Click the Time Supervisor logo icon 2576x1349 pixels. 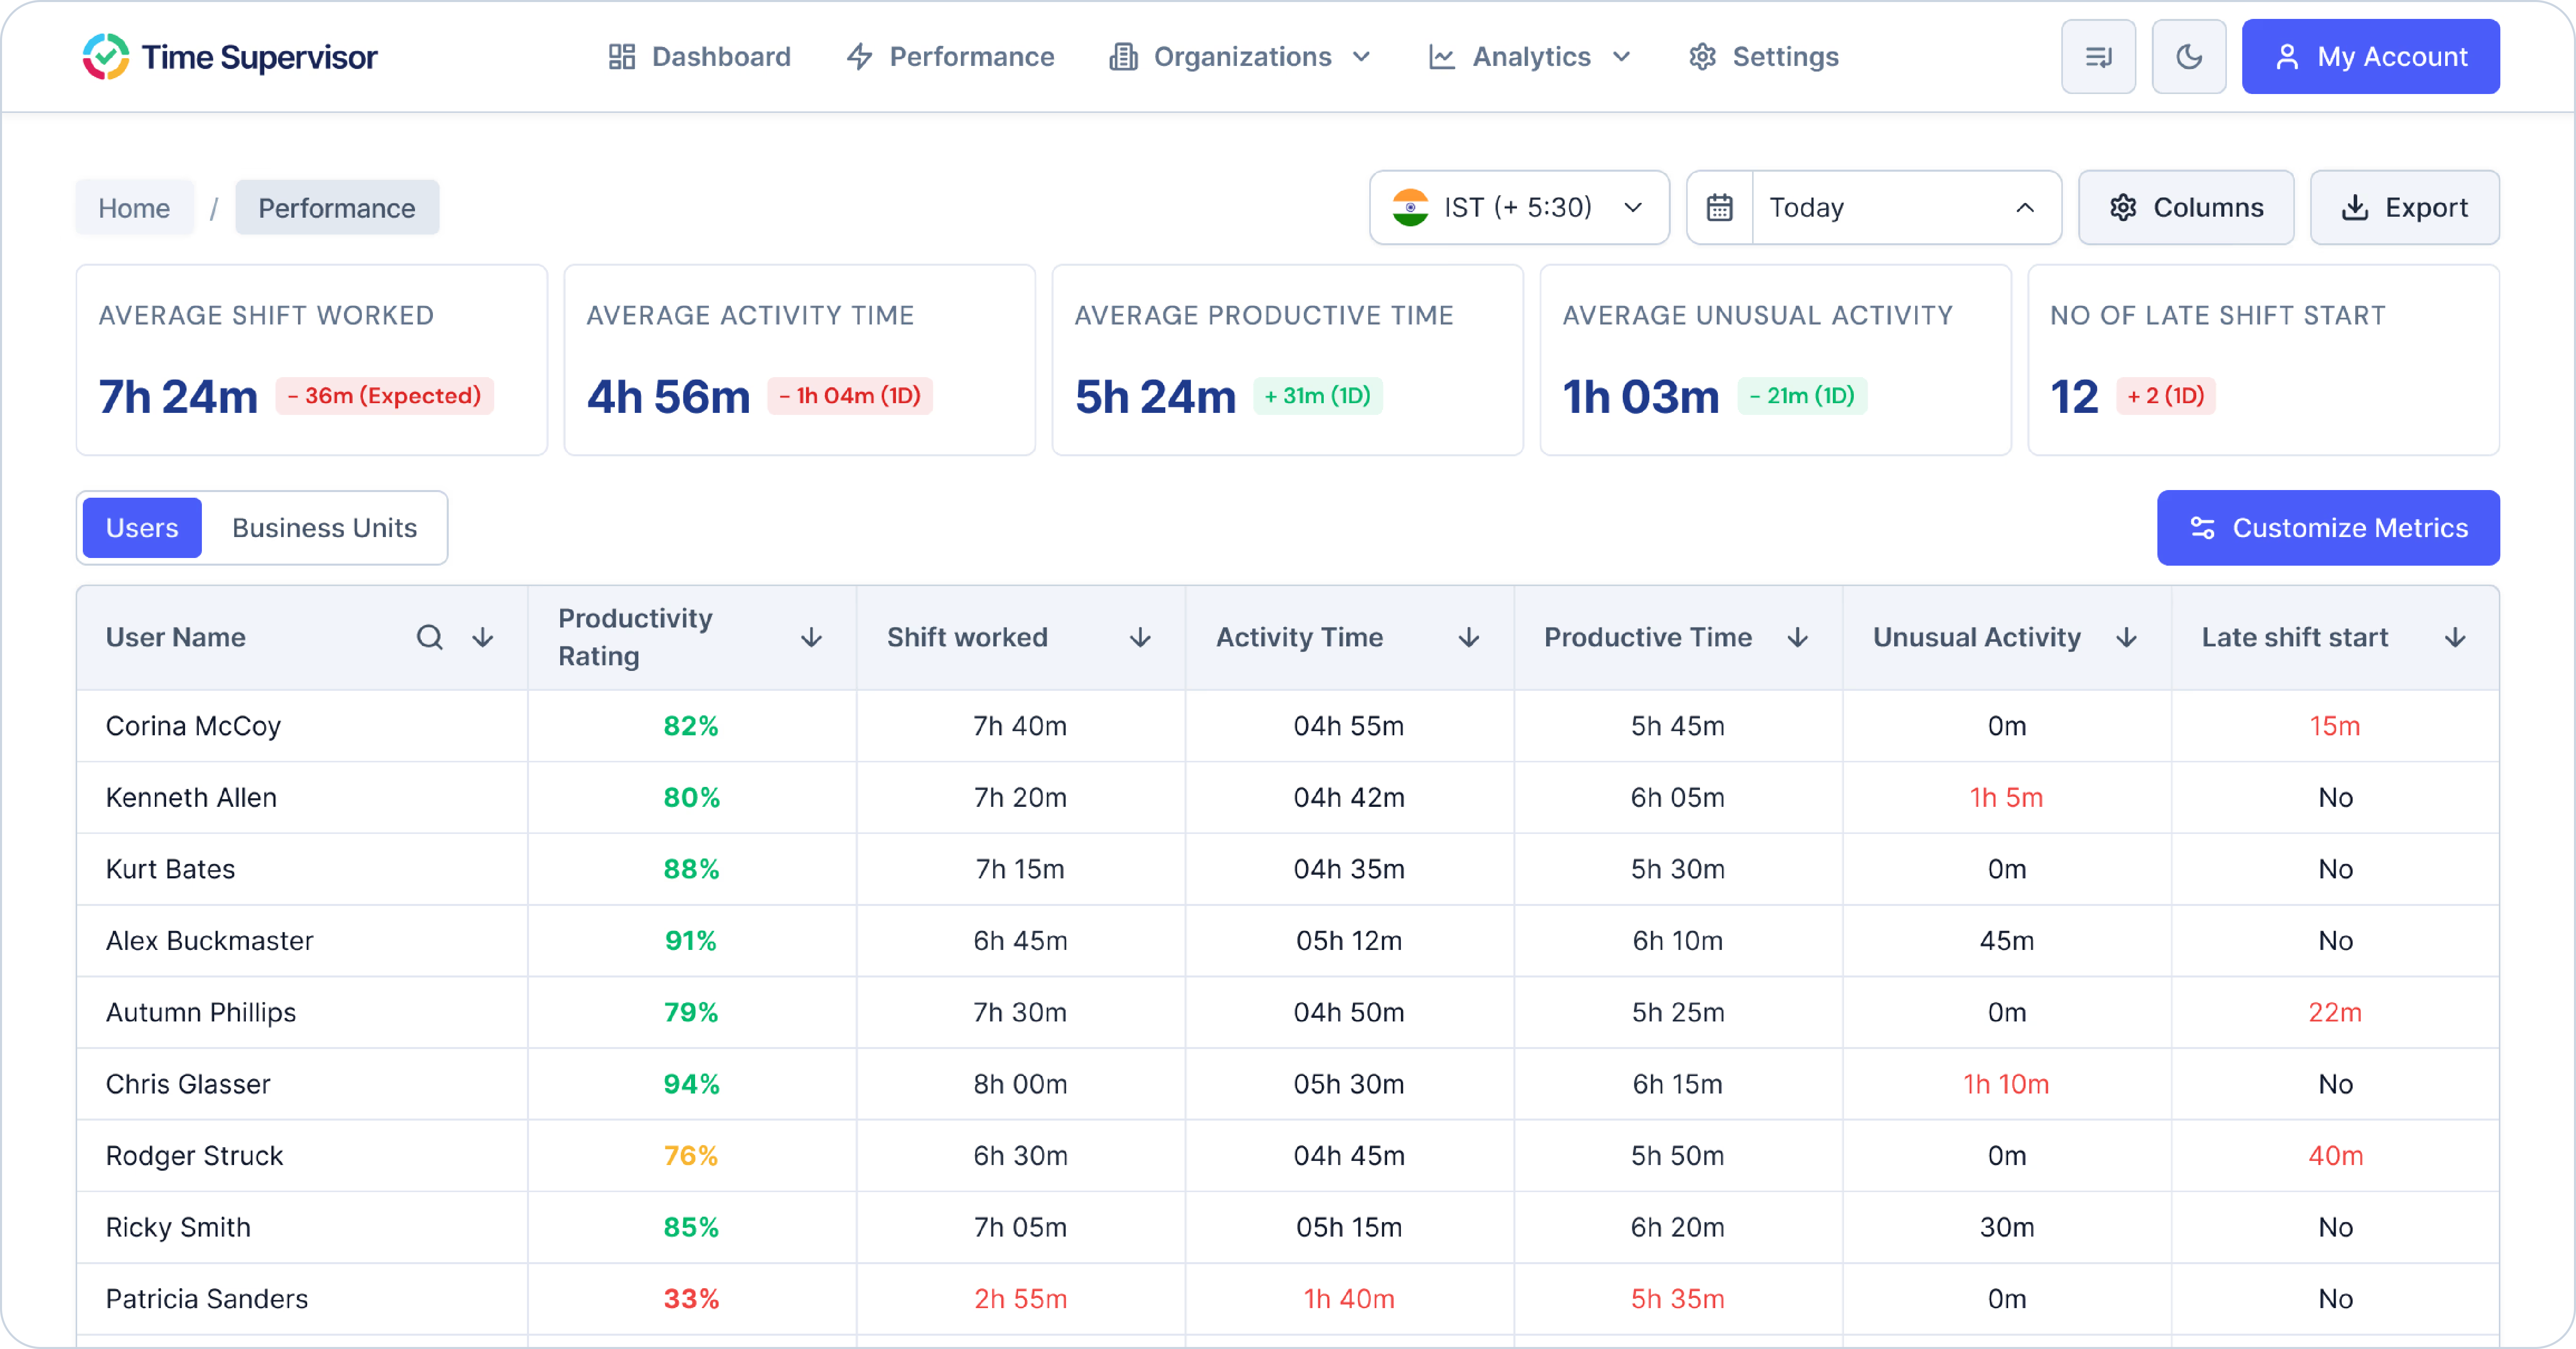105,56
